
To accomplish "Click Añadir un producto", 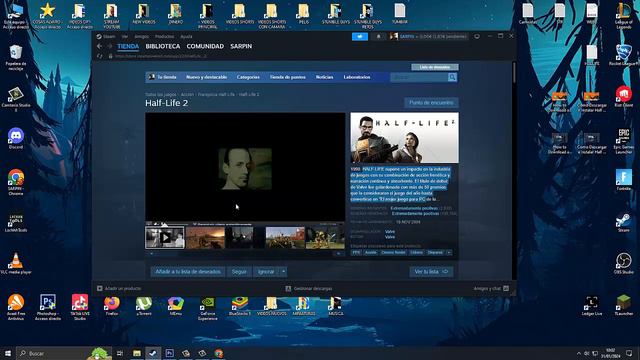I will (x=119, y=289).
